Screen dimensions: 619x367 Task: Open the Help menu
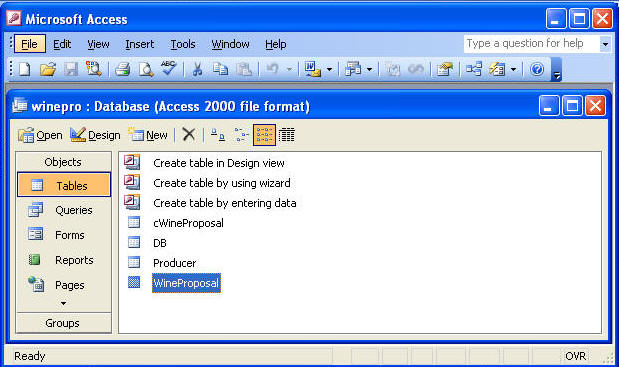[276, 44]
